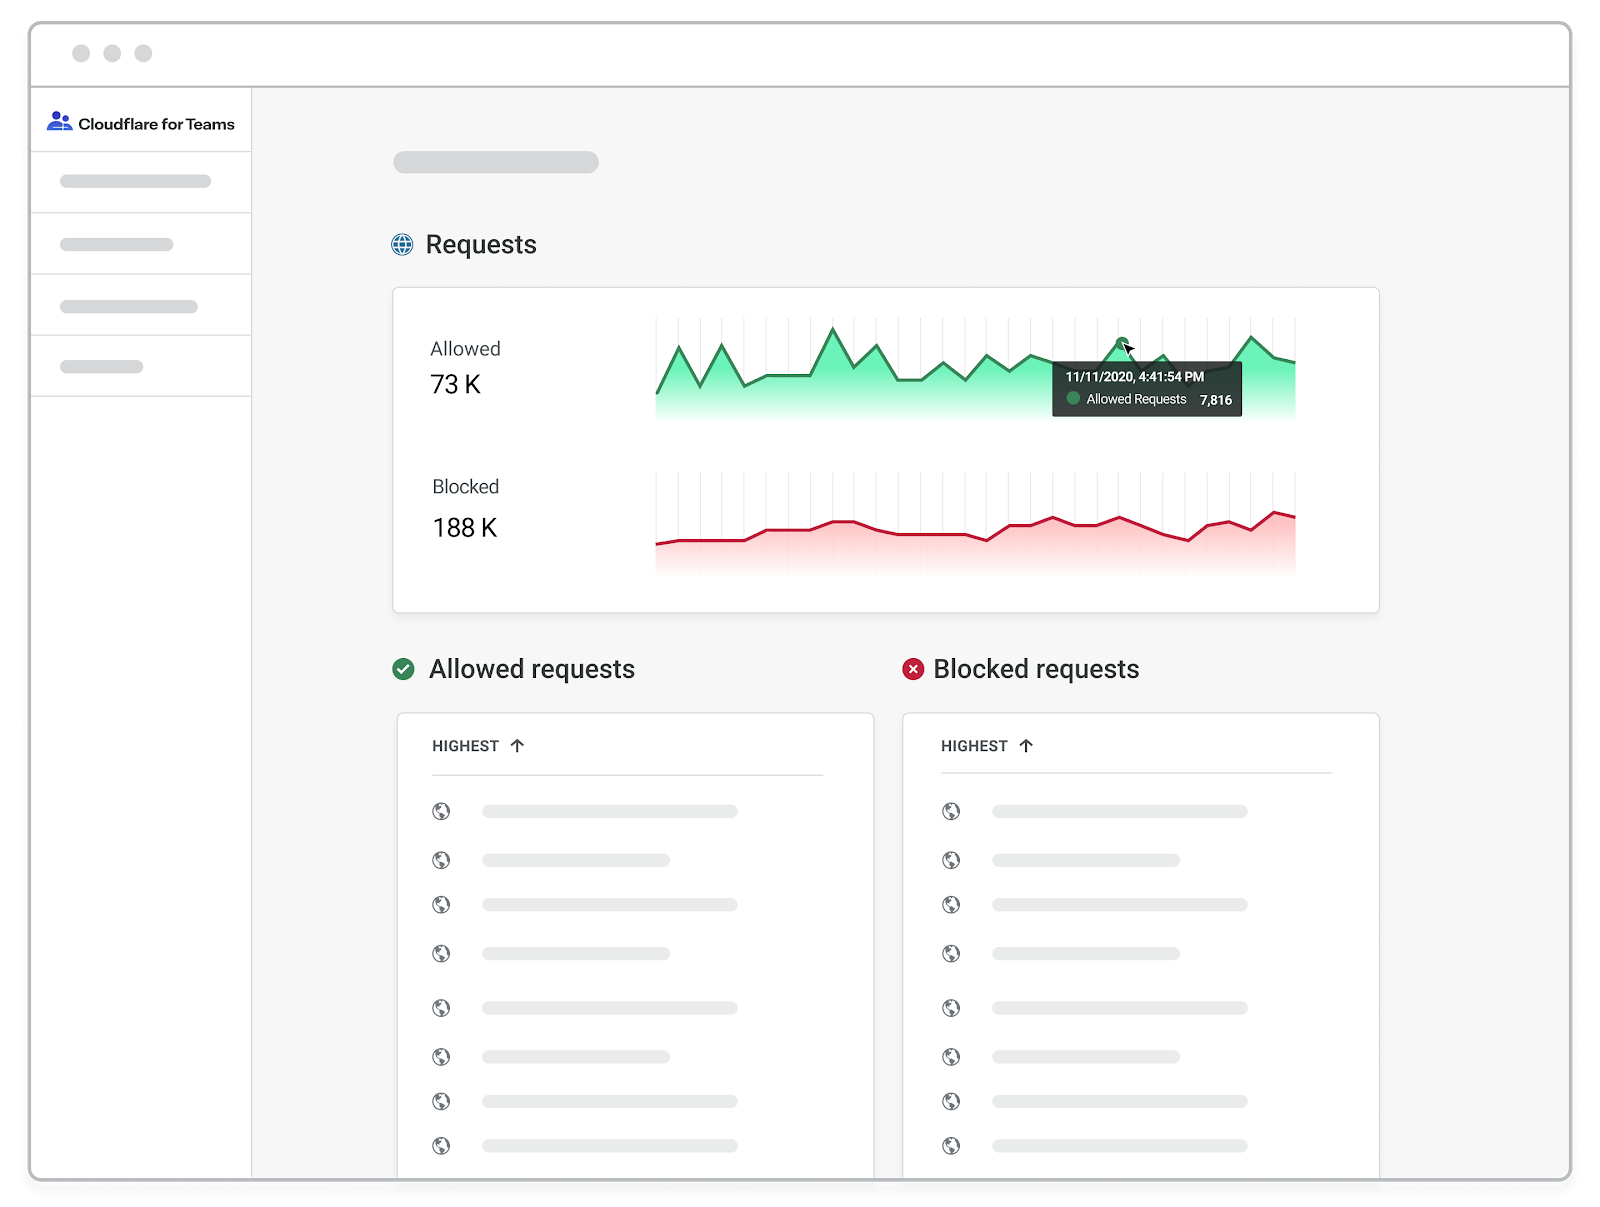
Task: Click the HIGHEST label in Blocked requests
Action: pyautogui.click(x=973, y=746)
